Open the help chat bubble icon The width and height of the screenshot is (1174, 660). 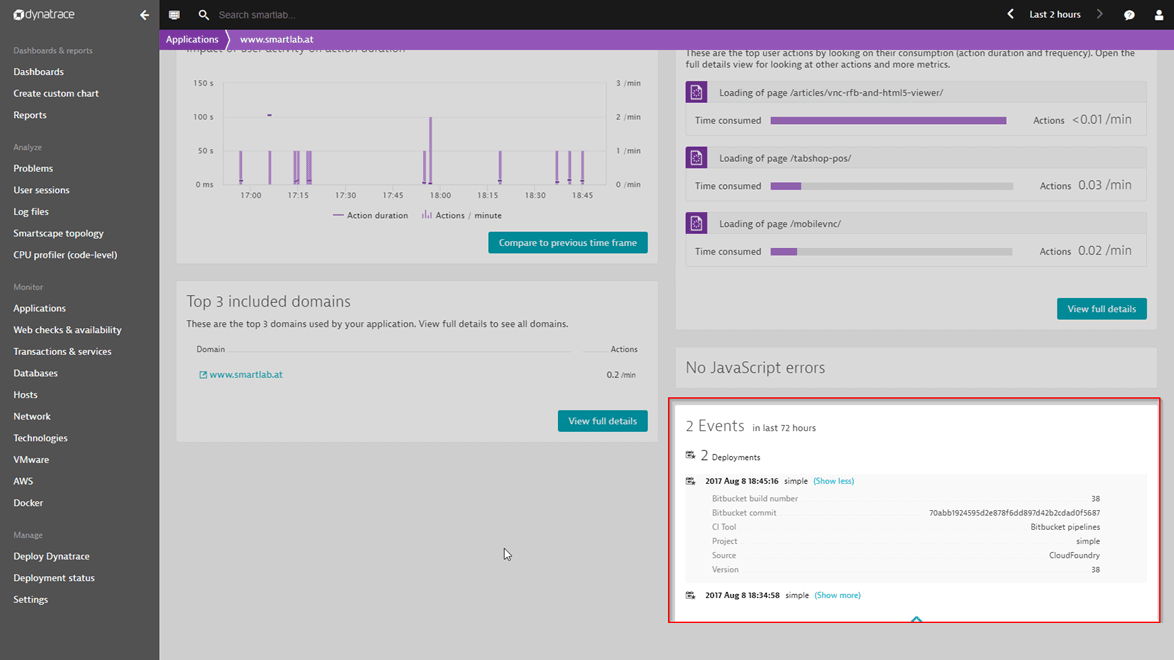pyautogui.click(x=1130, y=14)
